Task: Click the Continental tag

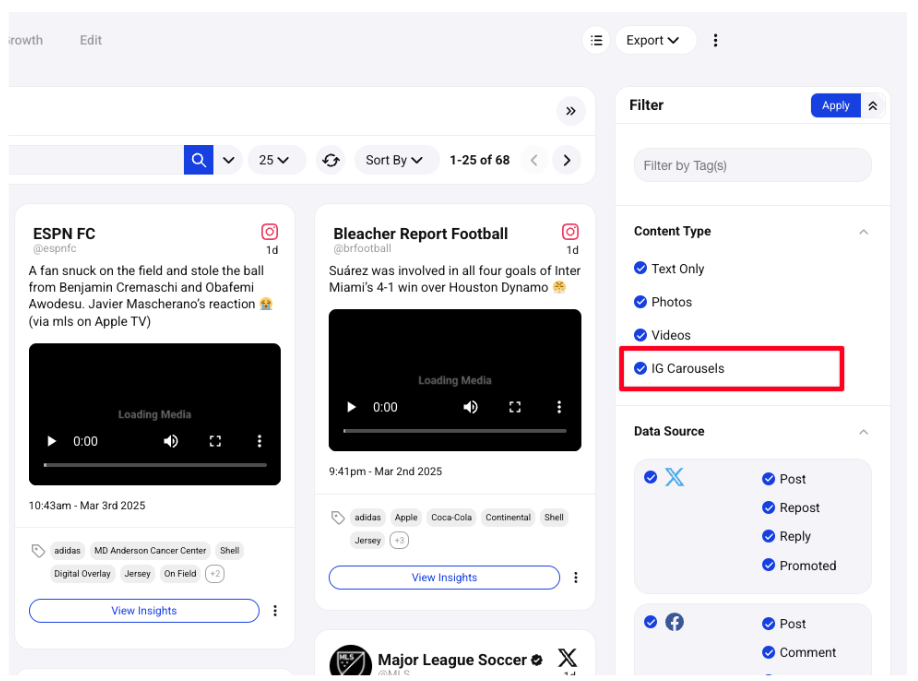Action: pyautogui.click(x=508, y=517)
